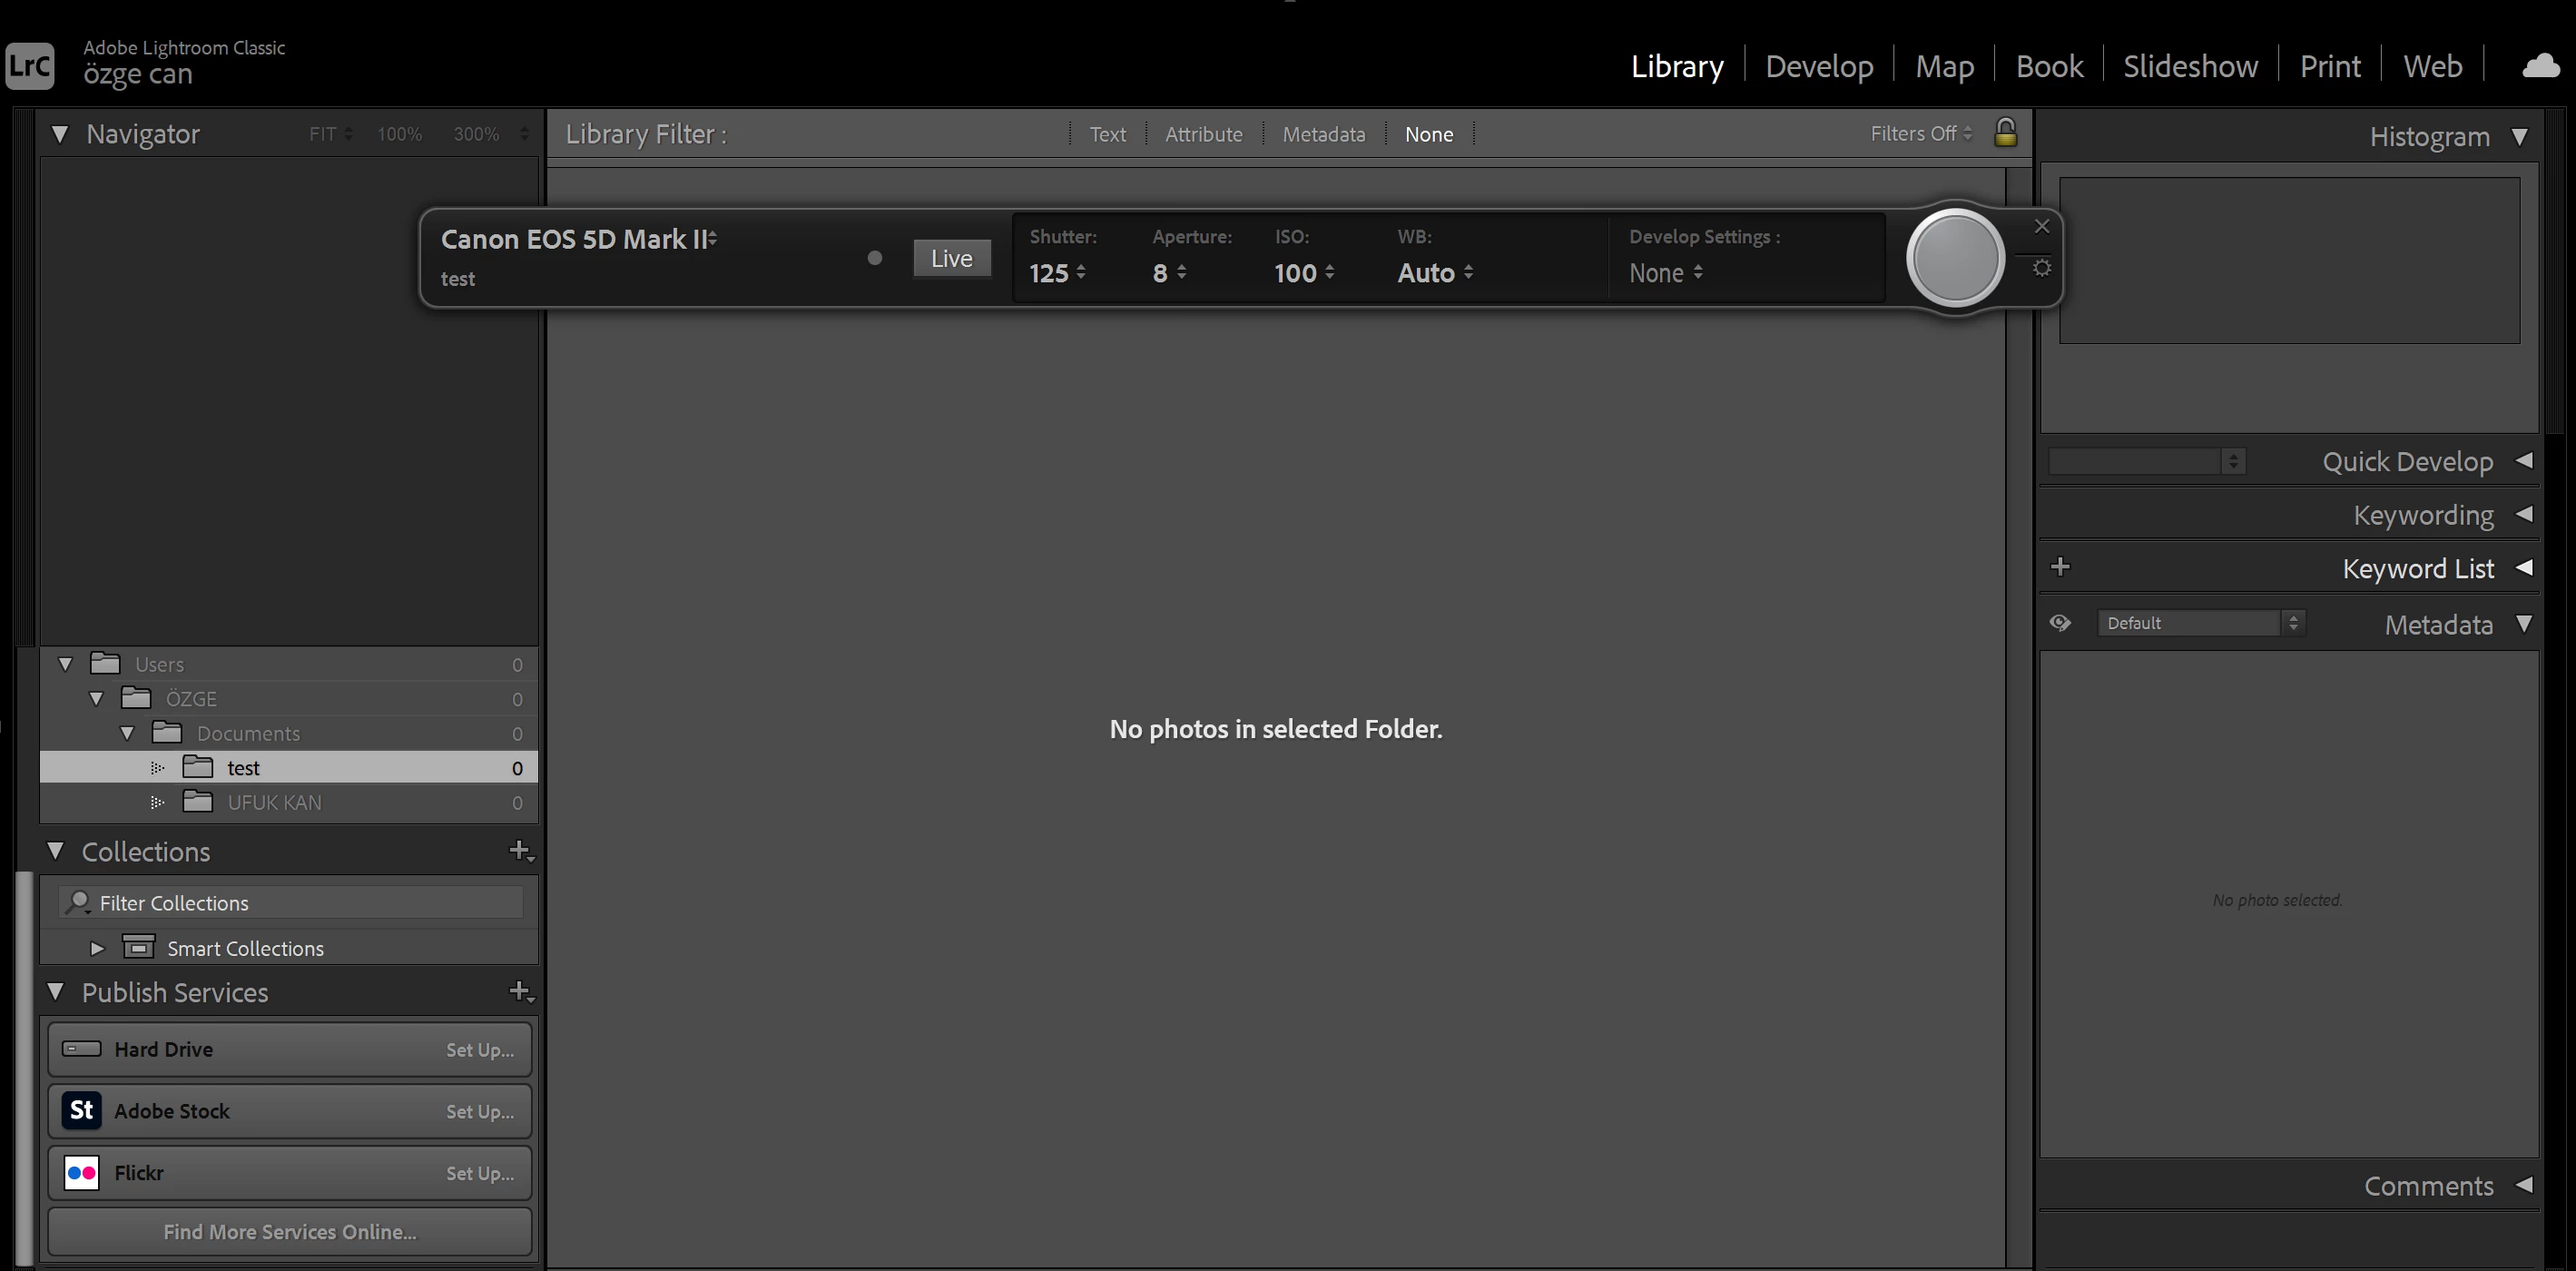This screenshot has height=1271, width=2576.
Task: Collapse the Documents folder tree
Action: [x=127, y=733]
